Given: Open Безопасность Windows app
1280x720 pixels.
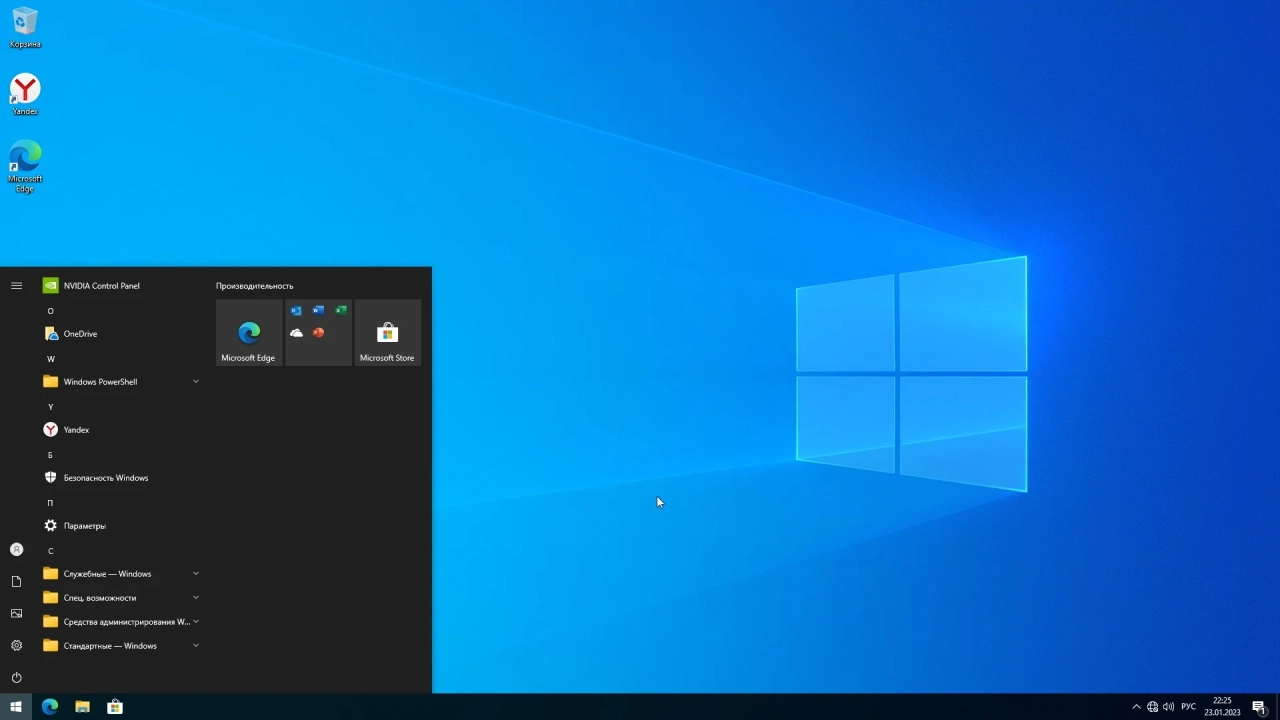Looking at the screenshot, I should [120, 478].
